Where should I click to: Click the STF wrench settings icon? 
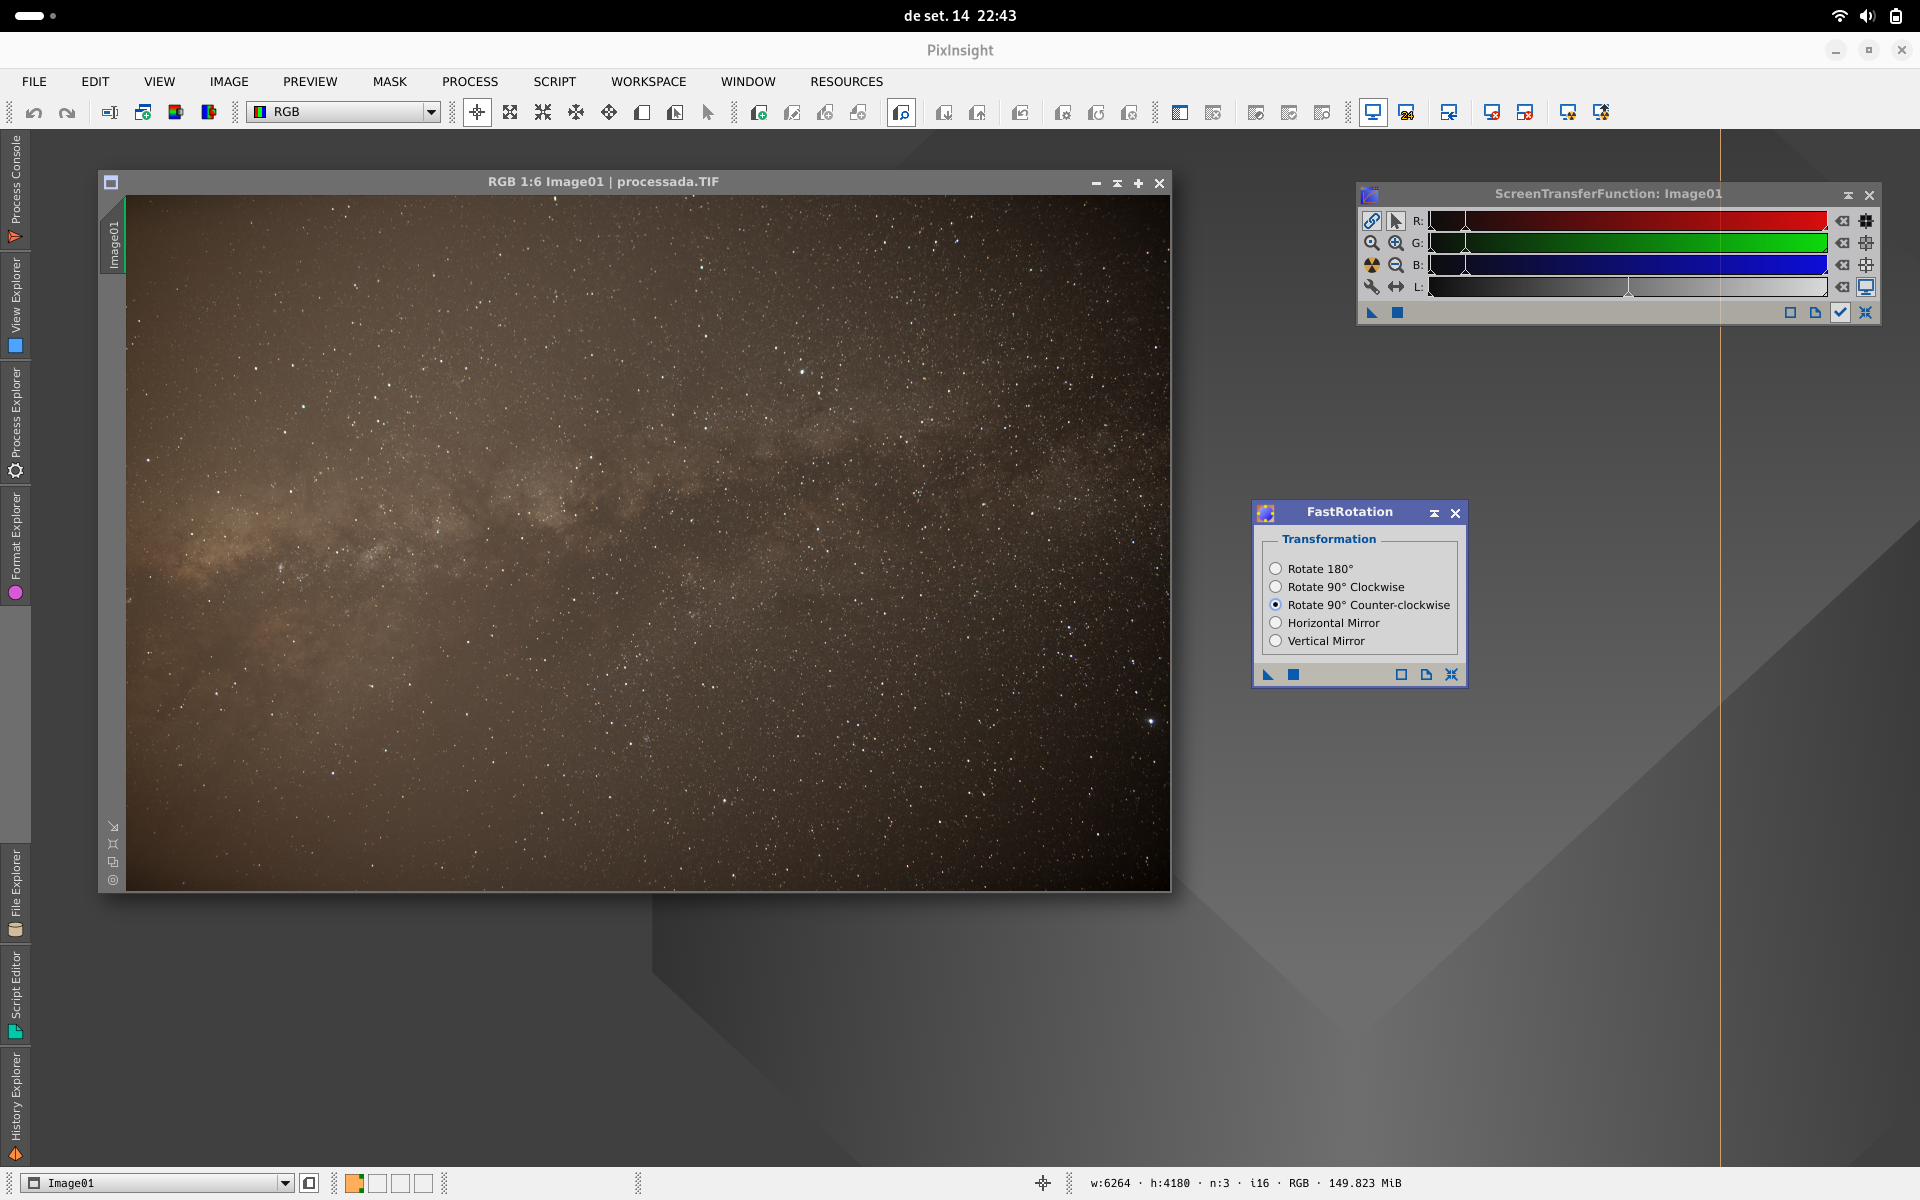(1372, 287)
